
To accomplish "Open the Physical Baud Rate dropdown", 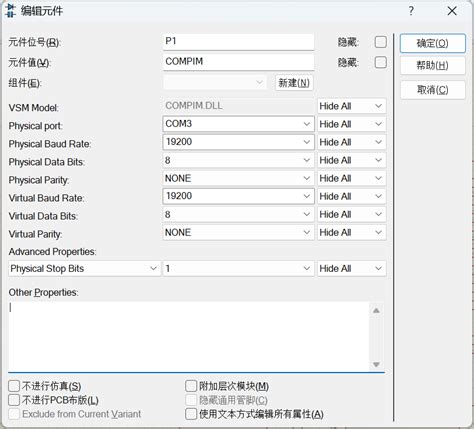I will [x=238, y=142].
